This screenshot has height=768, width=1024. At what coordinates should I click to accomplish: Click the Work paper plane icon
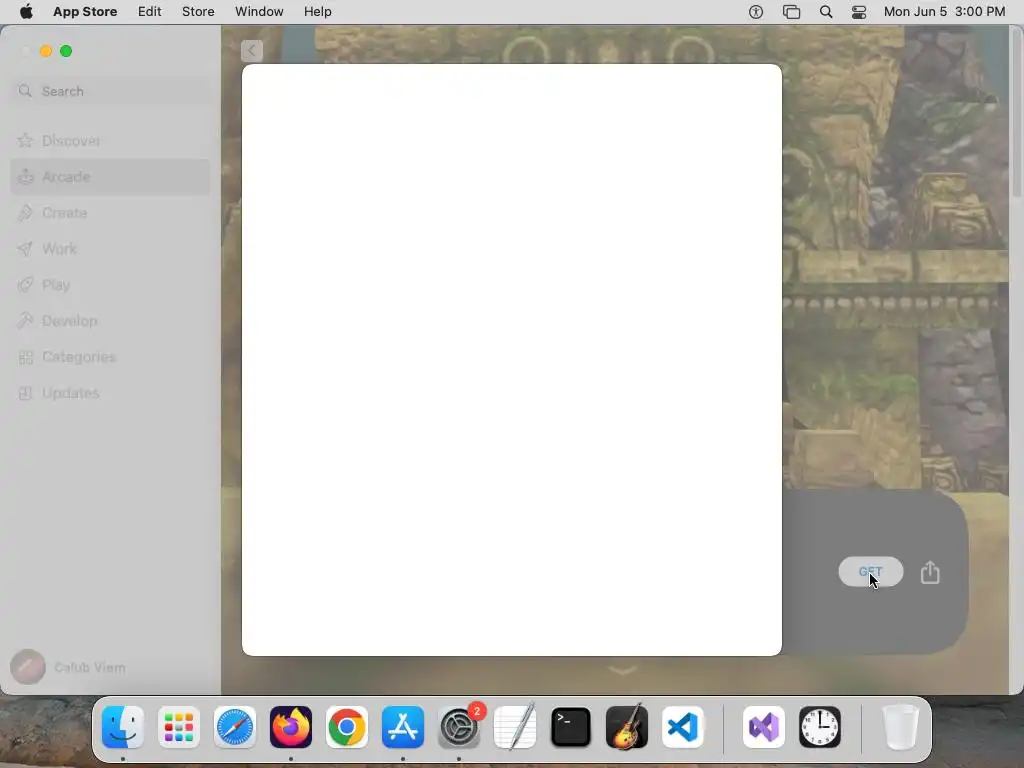25,249
